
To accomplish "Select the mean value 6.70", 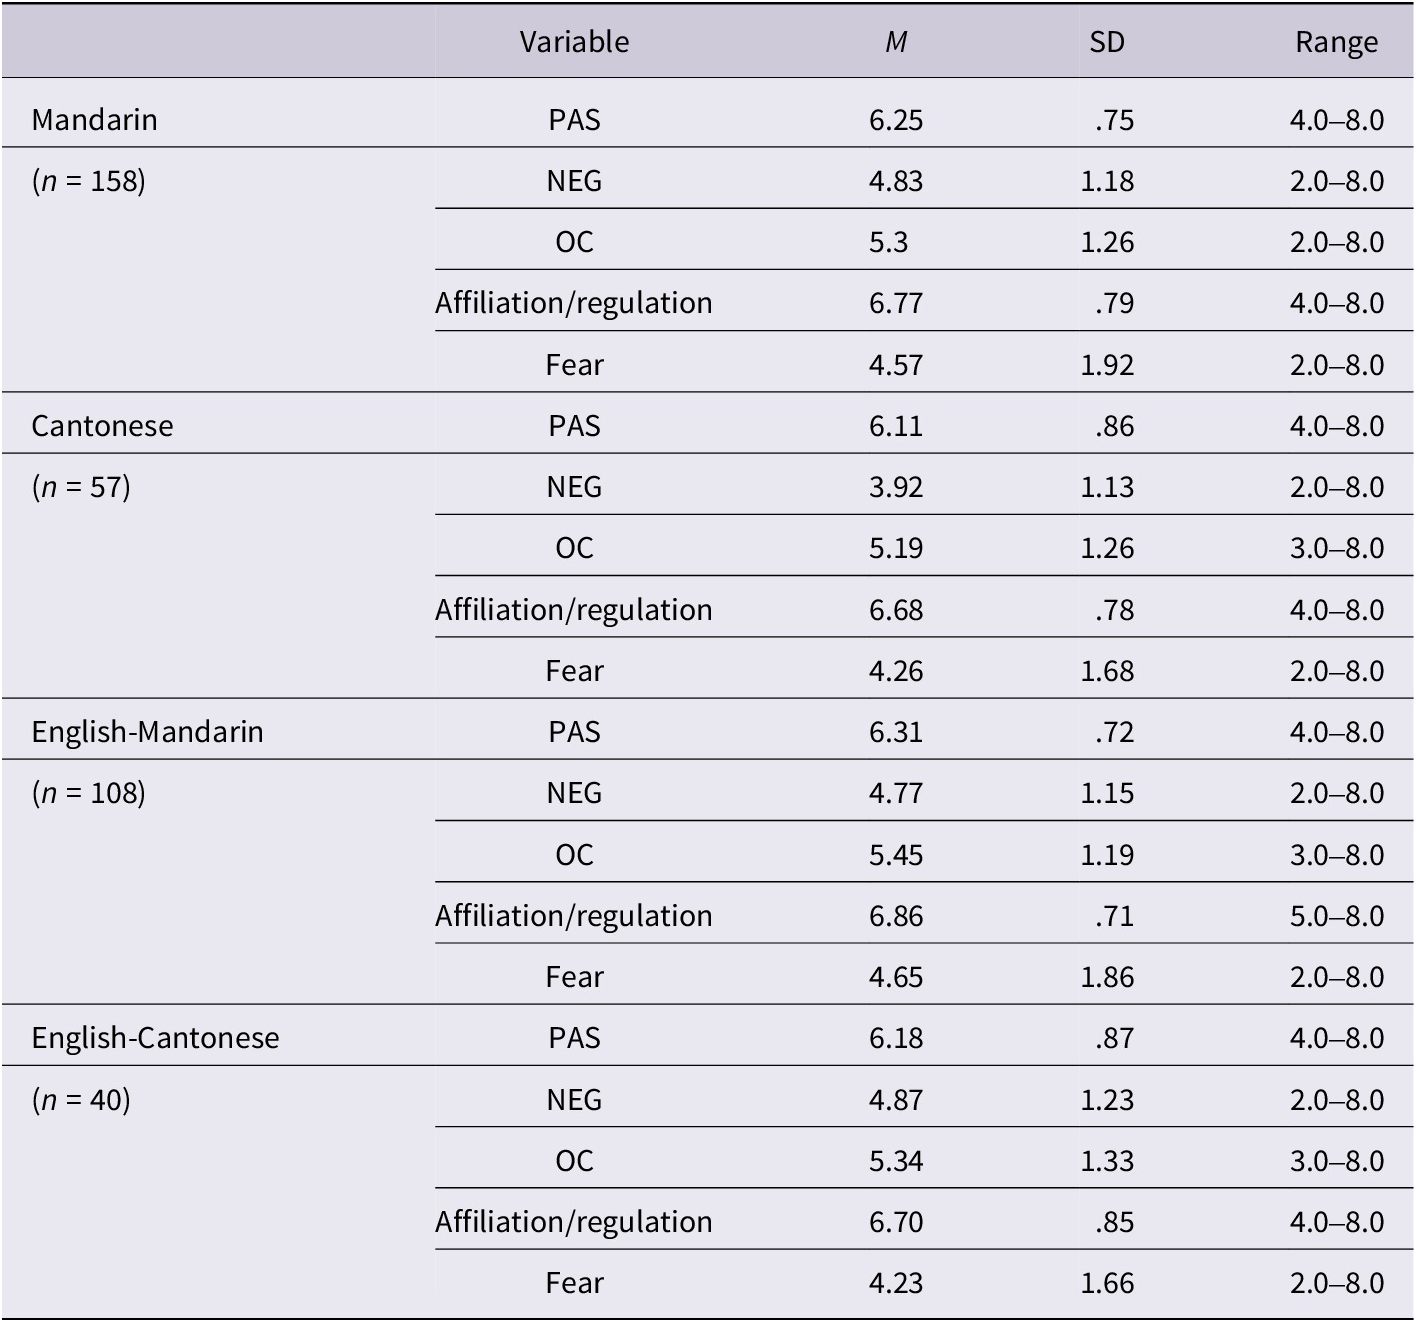I will point(896,1222).
